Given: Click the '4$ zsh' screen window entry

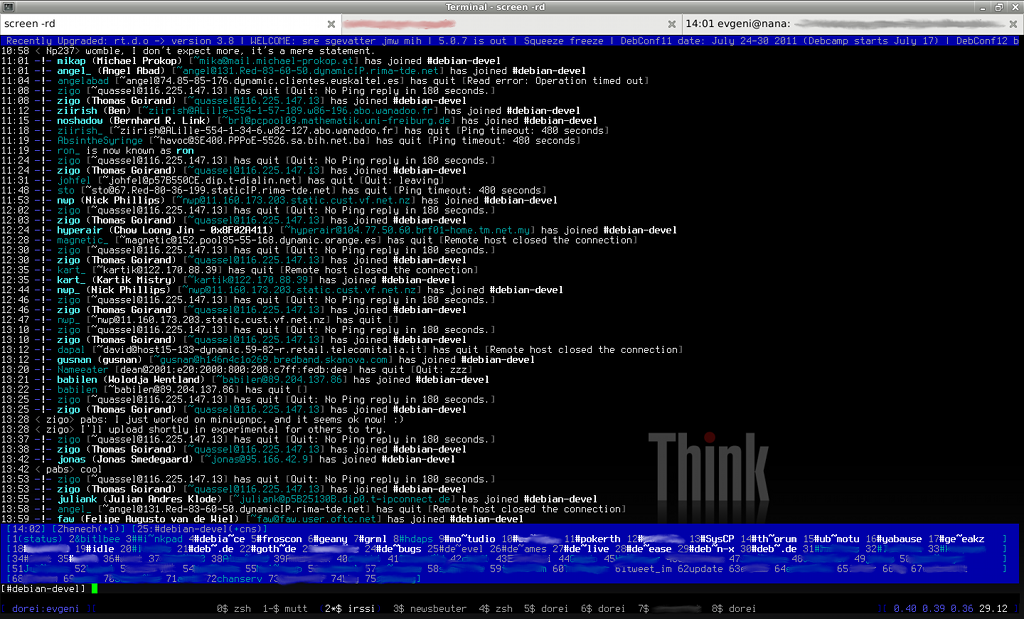Looking at the screenshot, I should click(496, 609).
